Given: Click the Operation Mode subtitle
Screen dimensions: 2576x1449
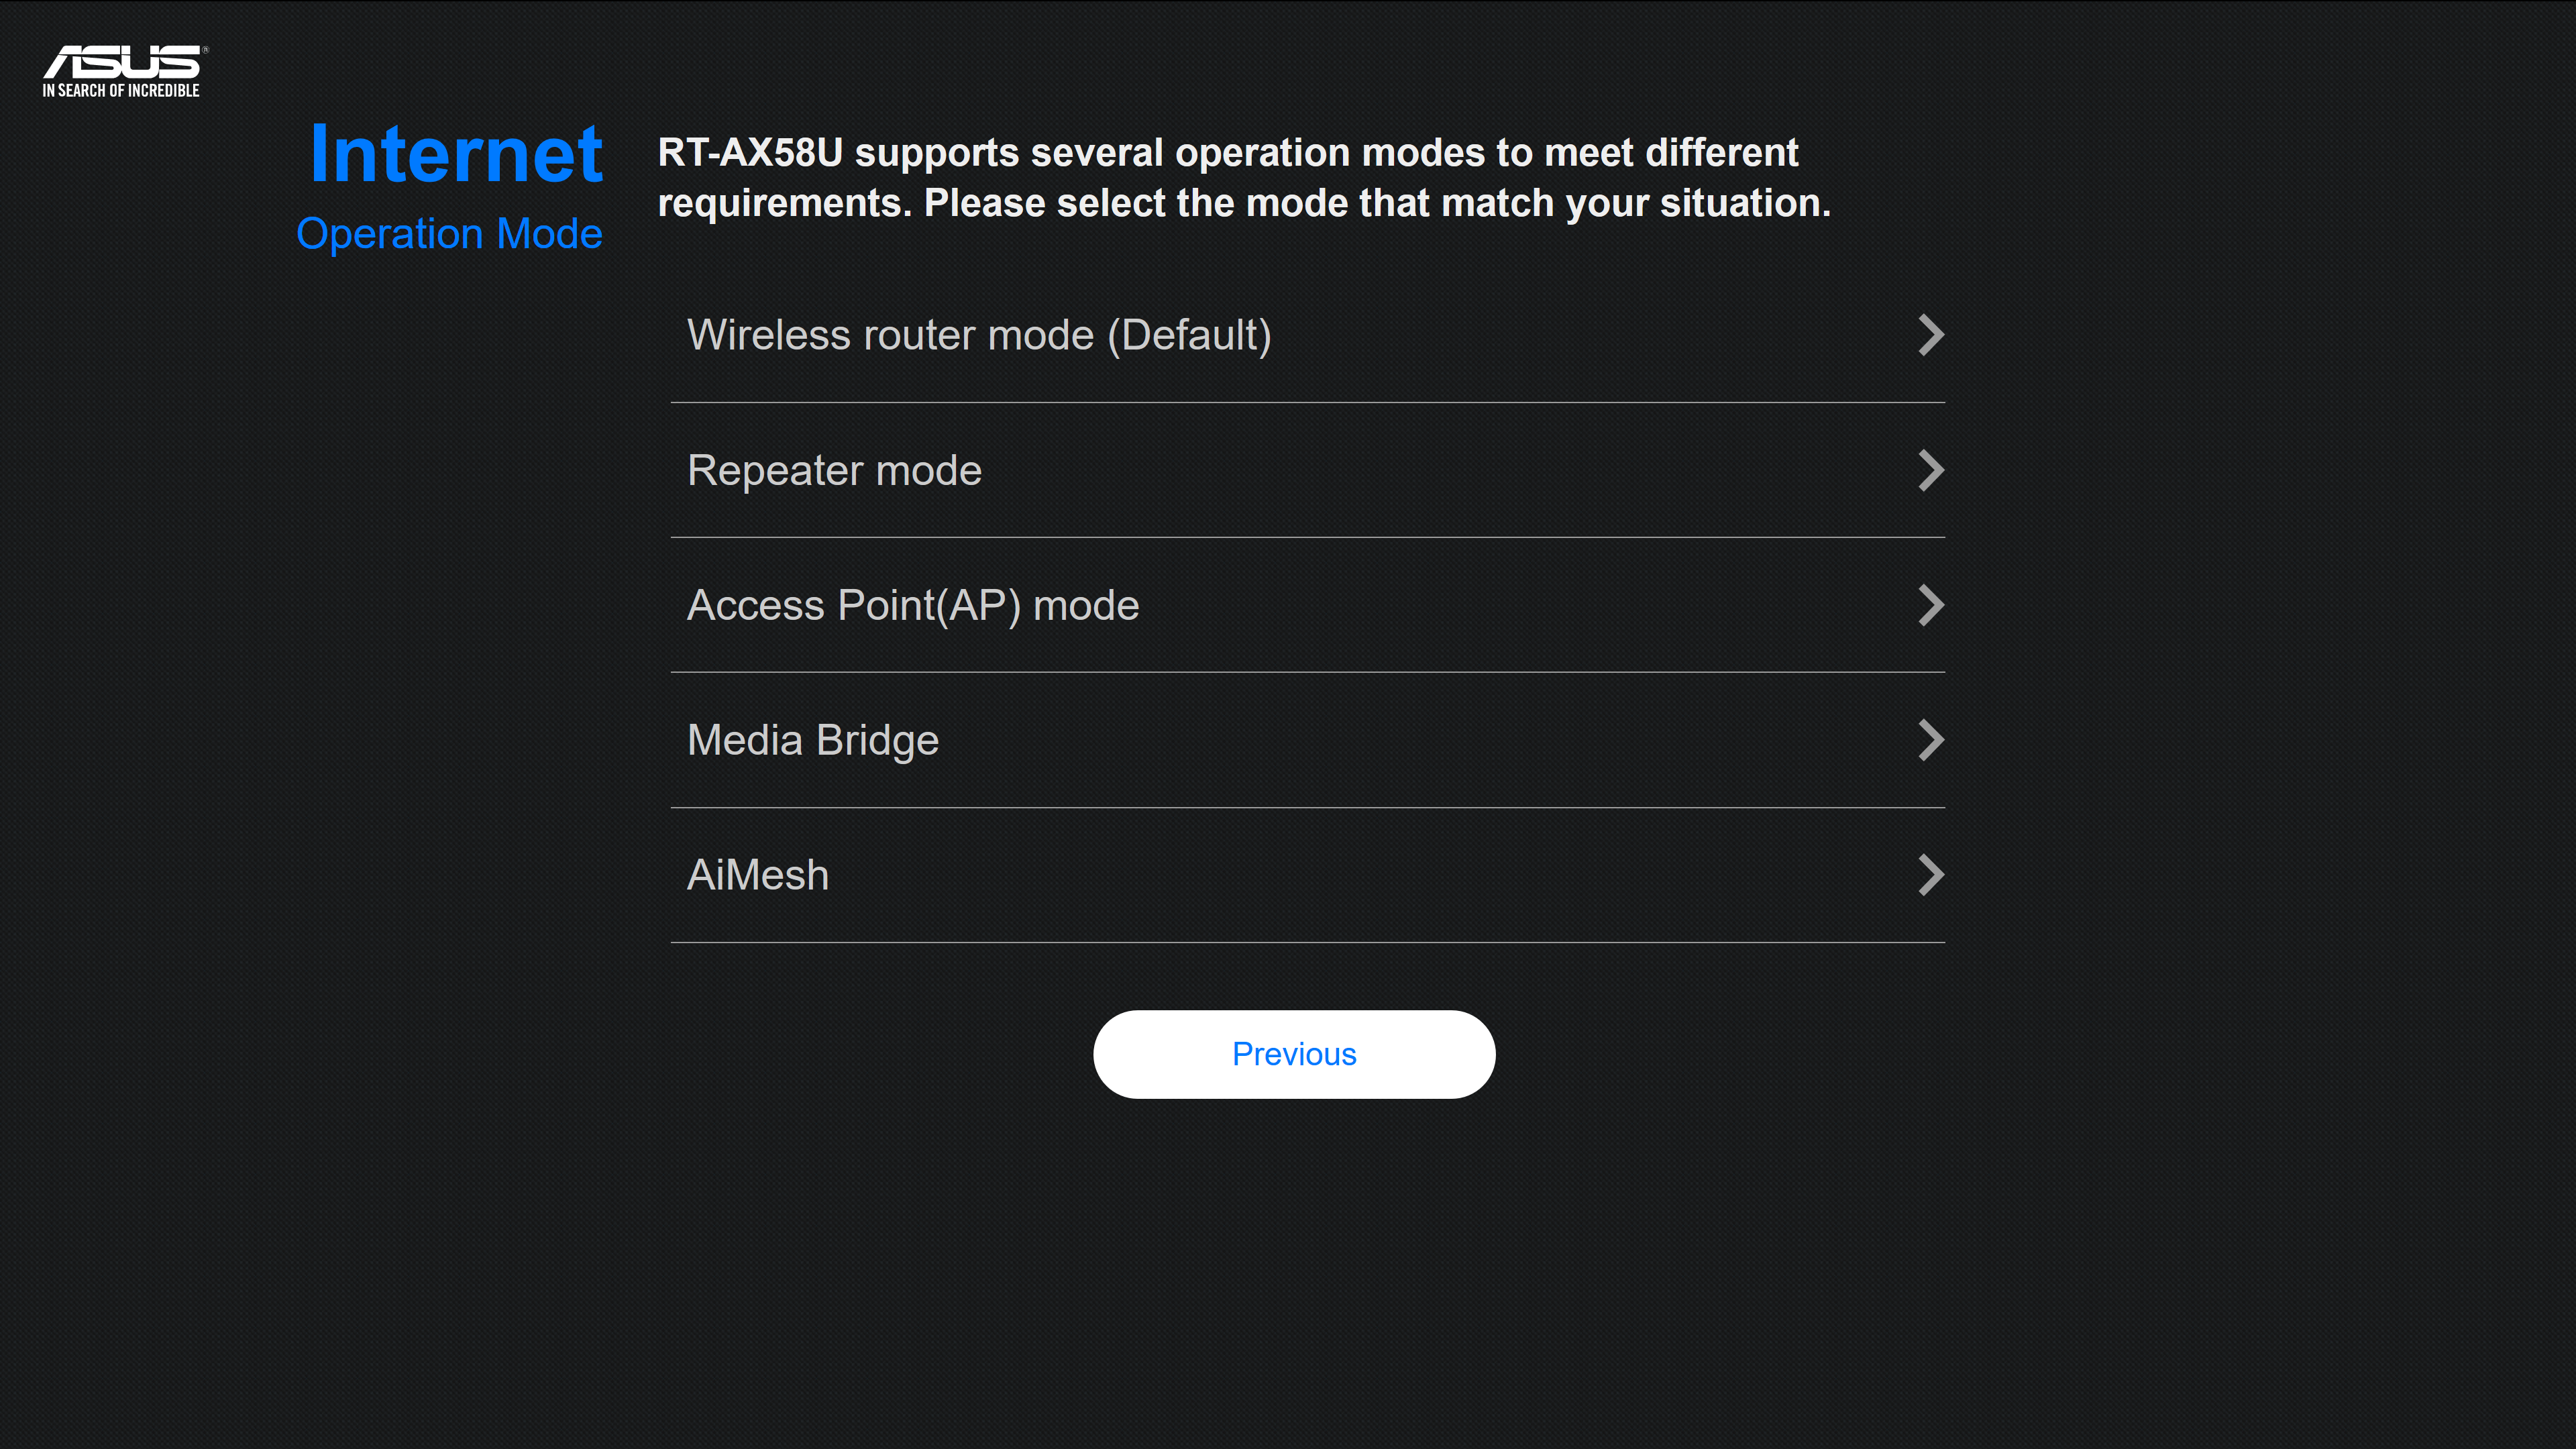Looking at the screenshot, I should pyautogui.click(x=449, y=234).
